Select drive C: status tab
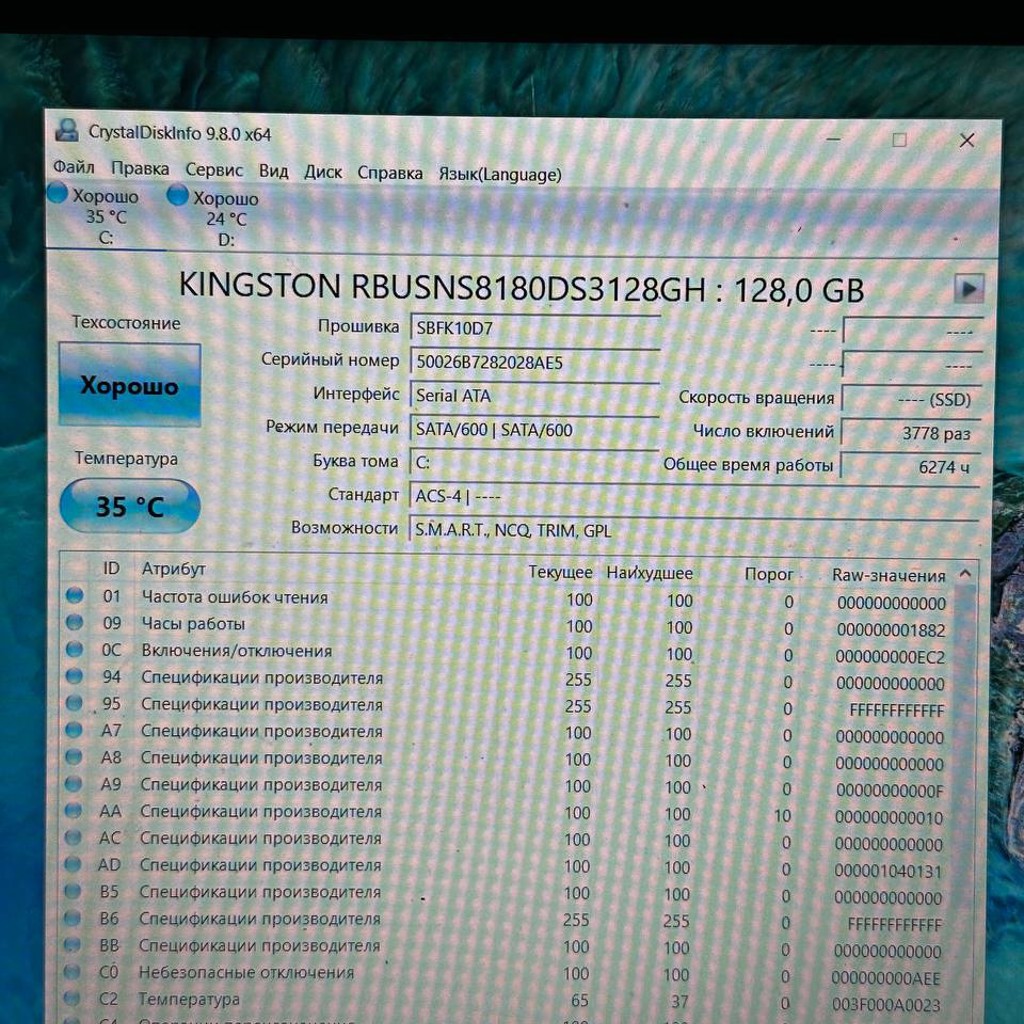1024x1024 pixels. pos(104,216)
